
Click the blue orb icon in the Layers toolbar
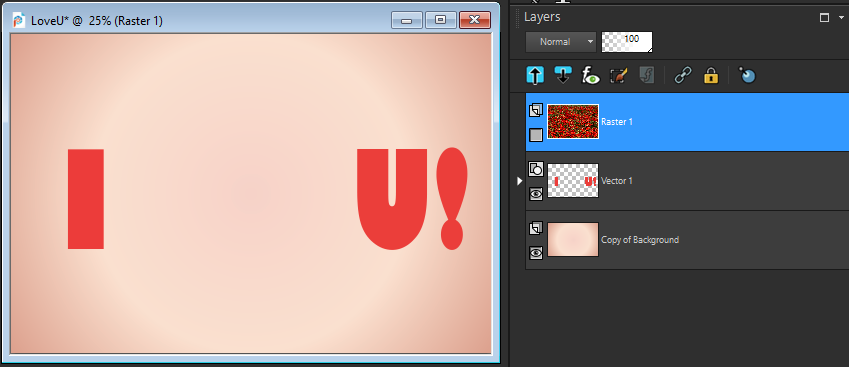pyautogui.click(x=747, y=75)
